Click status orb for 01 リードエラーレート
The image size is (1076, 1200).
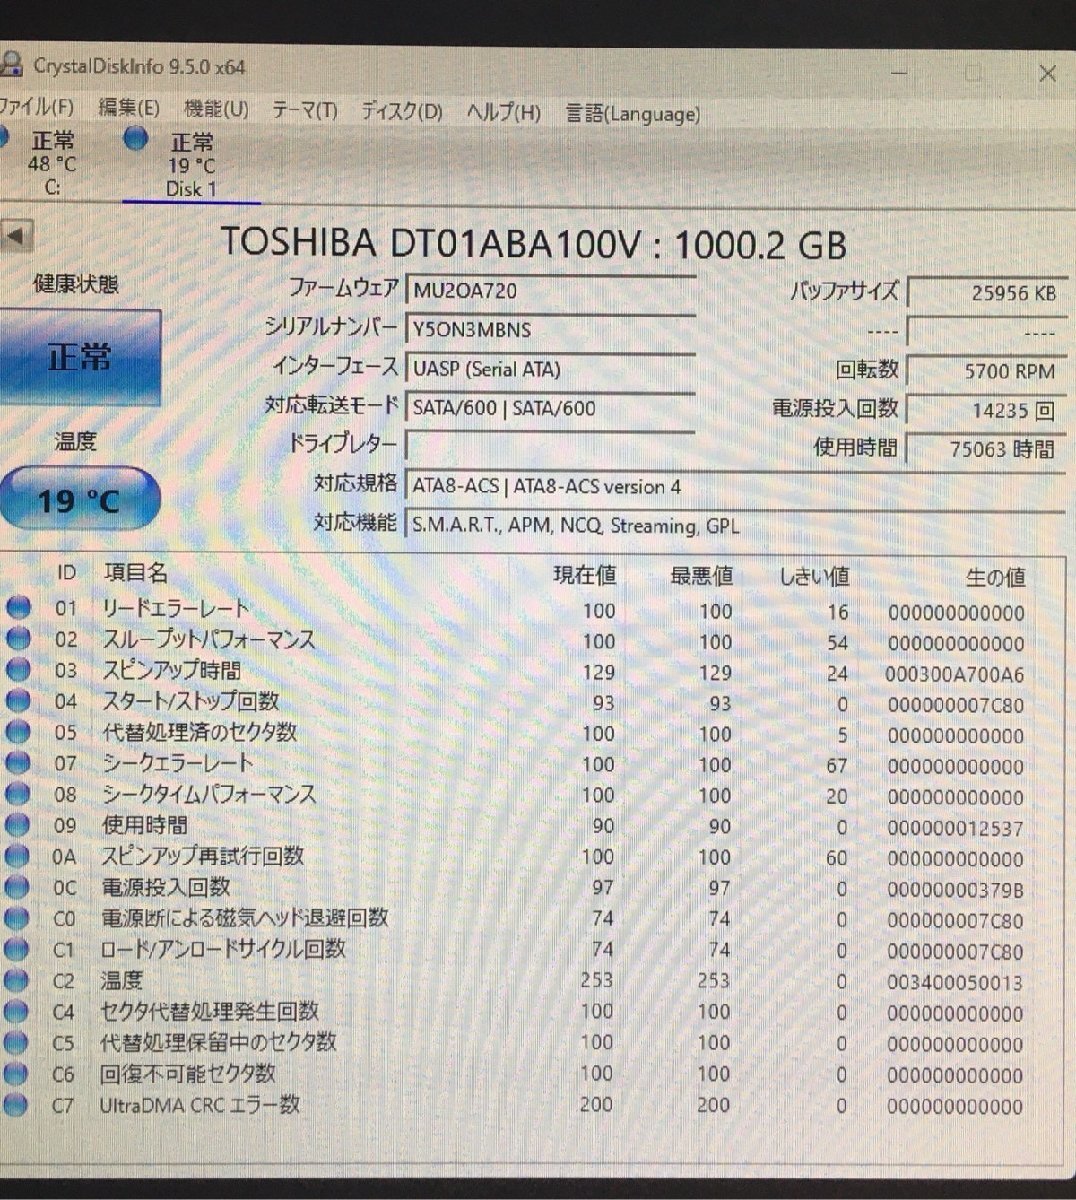click(x=17, y=607)
